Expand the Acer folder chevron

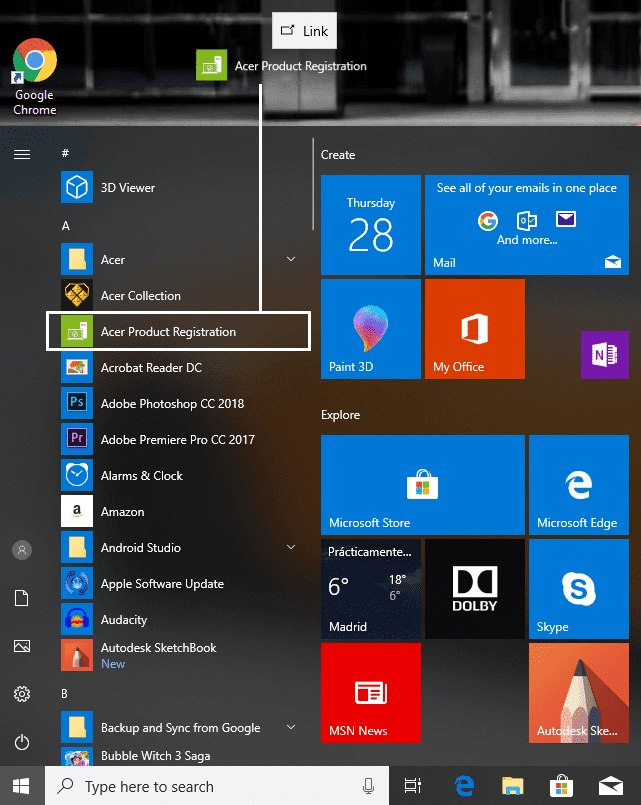click(x=291, y=259)
